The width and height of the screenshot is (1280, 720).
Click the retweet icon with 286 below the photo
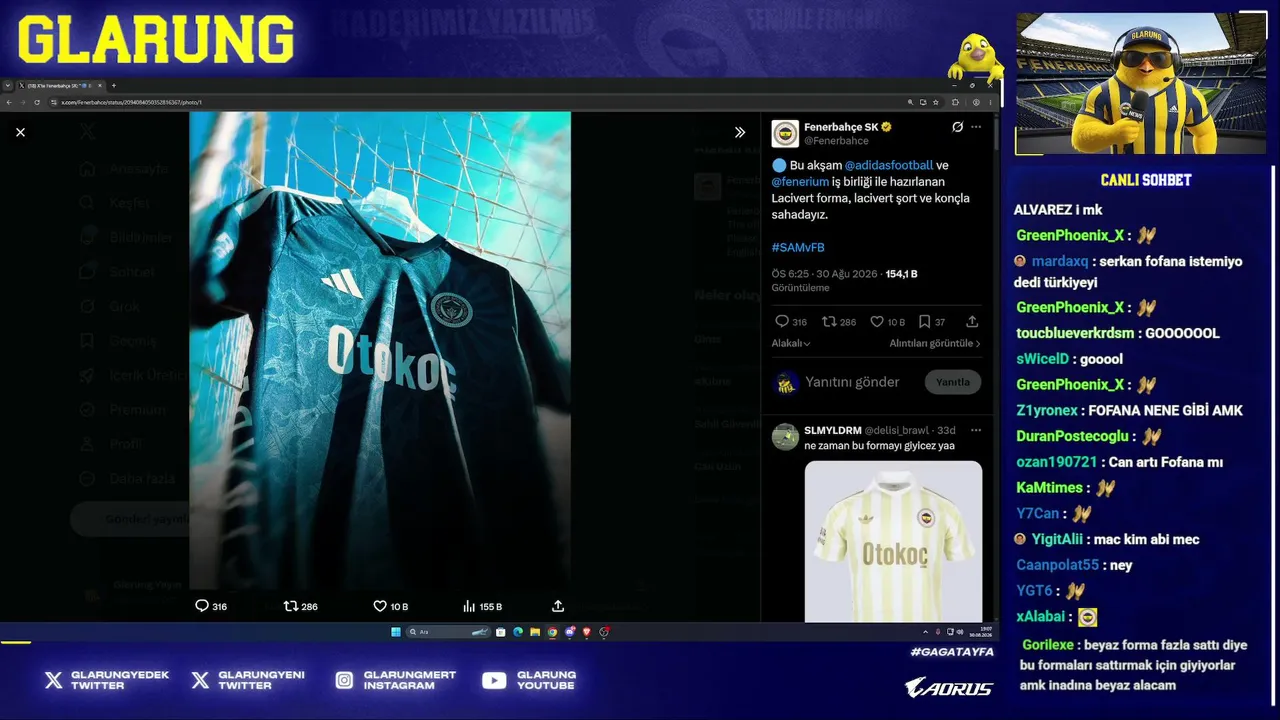(x=291, y=606)
